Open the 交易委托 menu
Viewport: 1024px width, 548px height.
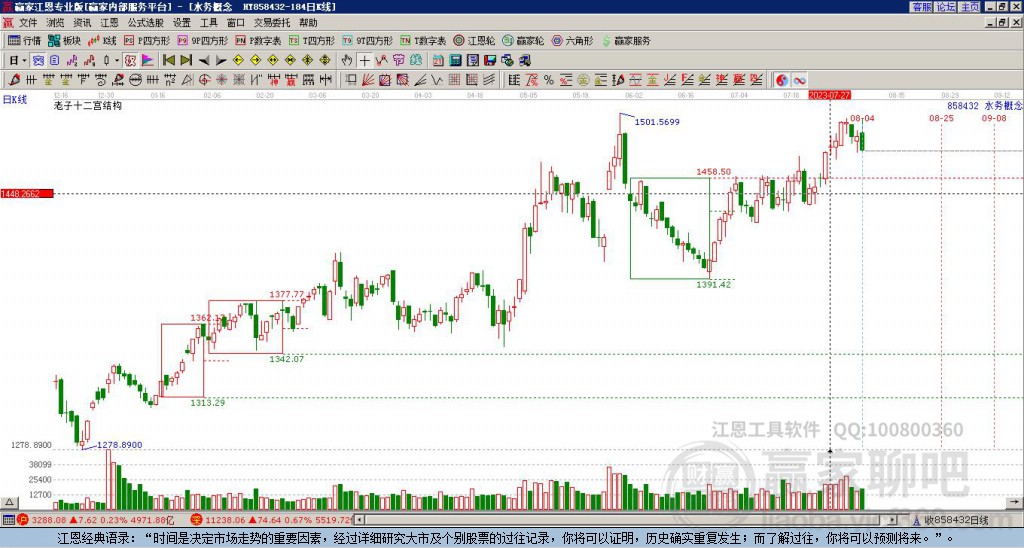click(272, 23)
